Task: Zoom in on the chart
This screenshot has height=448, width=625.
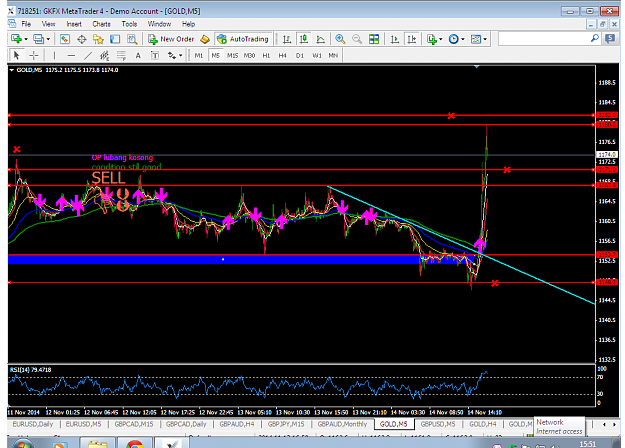Action: pyautogui.click(x=340, y=39)
